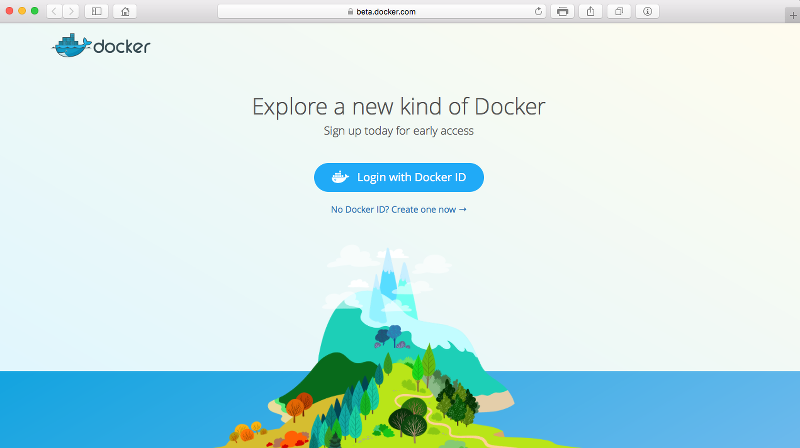Go forward with Safari's forward arrow
Screen dimensions: 800x448
71,11
